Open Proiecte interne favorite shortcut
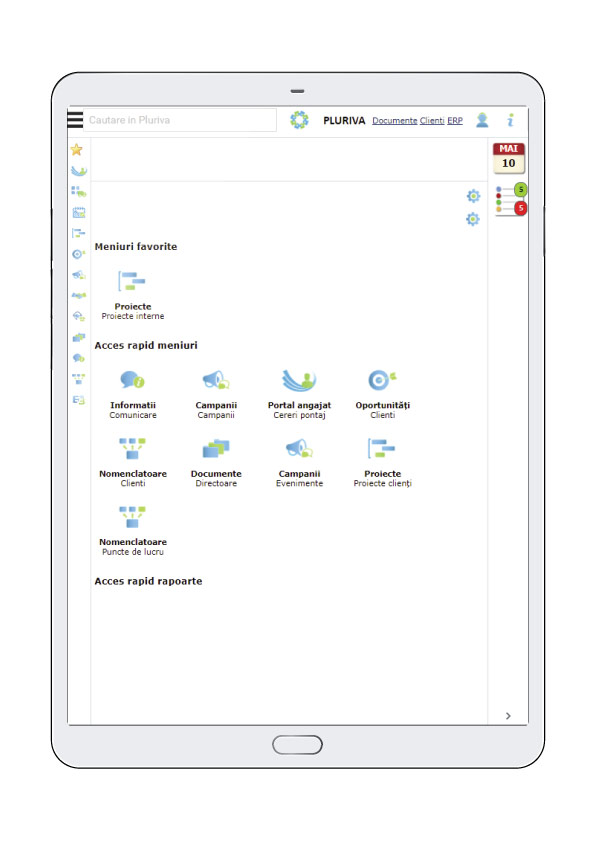The image size is (595, 842). [133, 296]
